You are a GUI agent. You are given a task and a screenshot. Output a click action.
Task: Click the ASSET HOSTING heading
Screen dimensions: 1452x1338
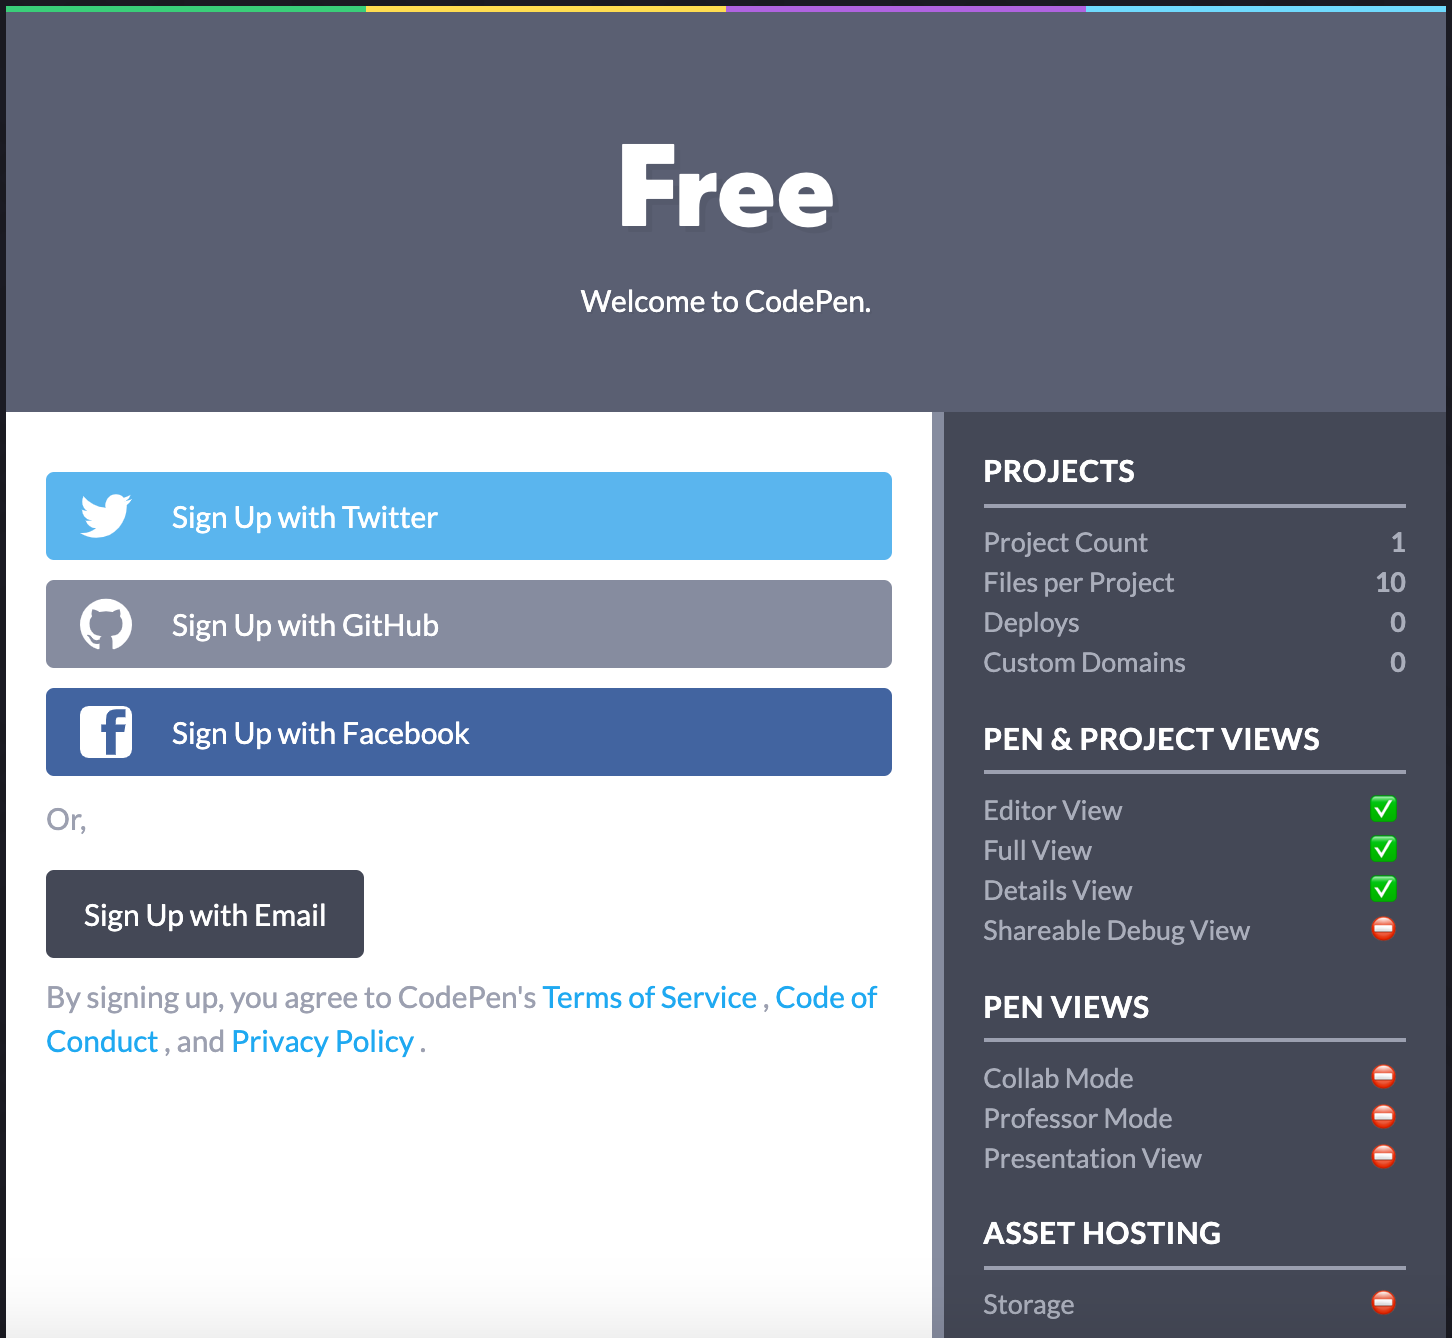click(1102, 1233)
